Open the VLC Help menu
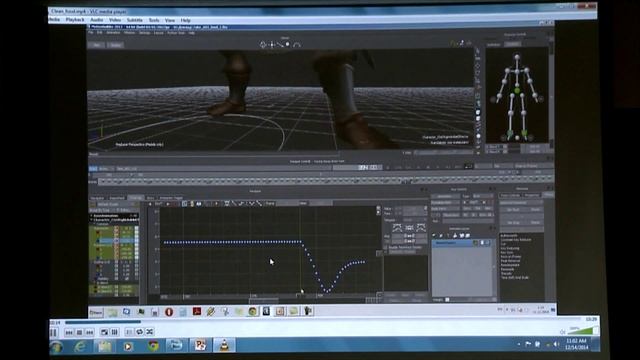 pyautogui.click(x=185, y=20)
